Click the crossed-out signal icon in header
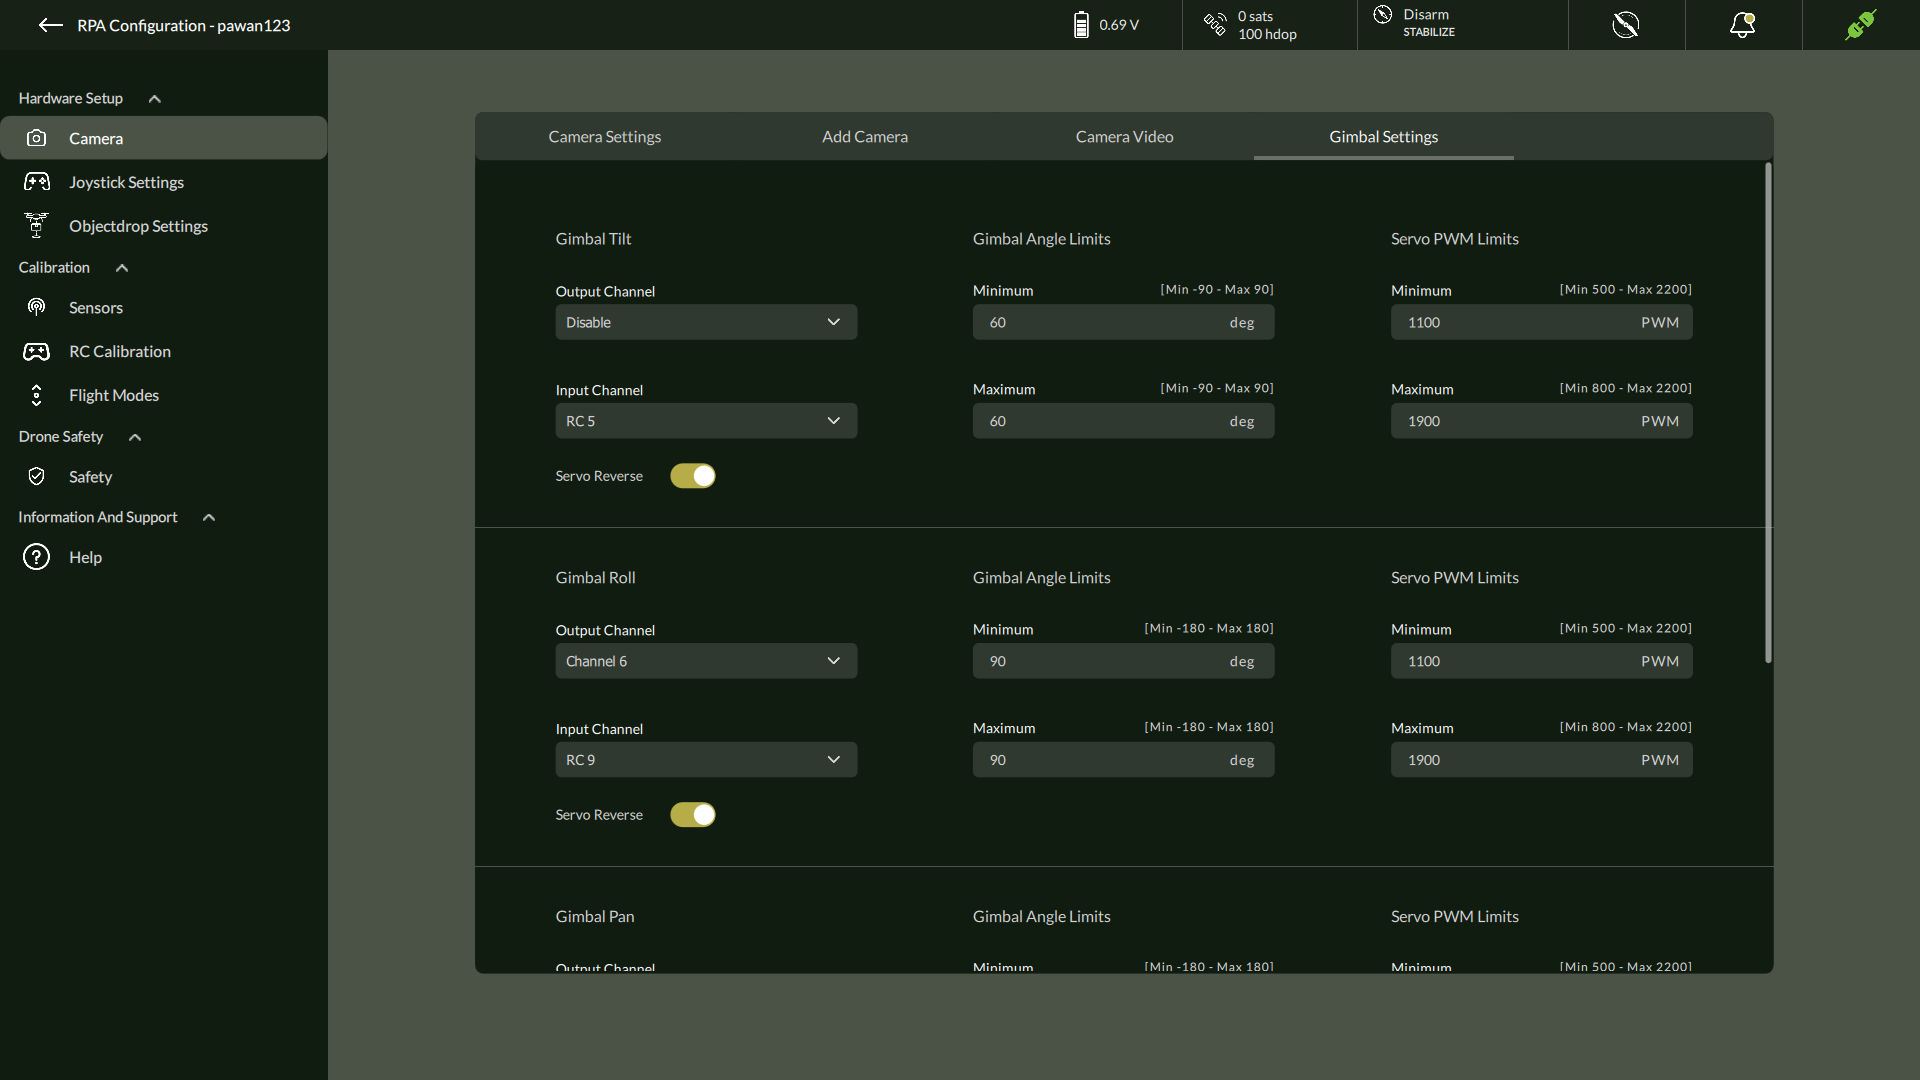 click(1626, 25)
